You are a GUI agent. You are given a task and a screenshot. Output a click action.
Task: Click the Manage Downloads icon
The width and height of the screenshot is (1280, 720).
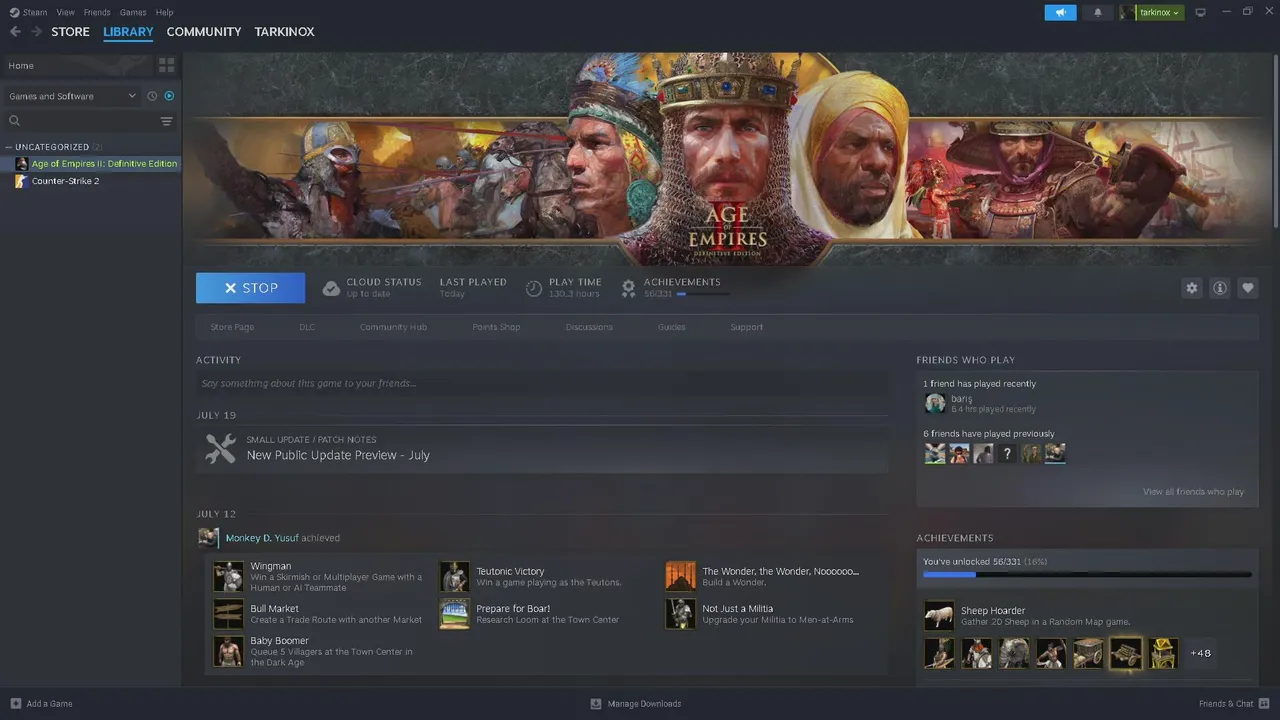[596, 703]
